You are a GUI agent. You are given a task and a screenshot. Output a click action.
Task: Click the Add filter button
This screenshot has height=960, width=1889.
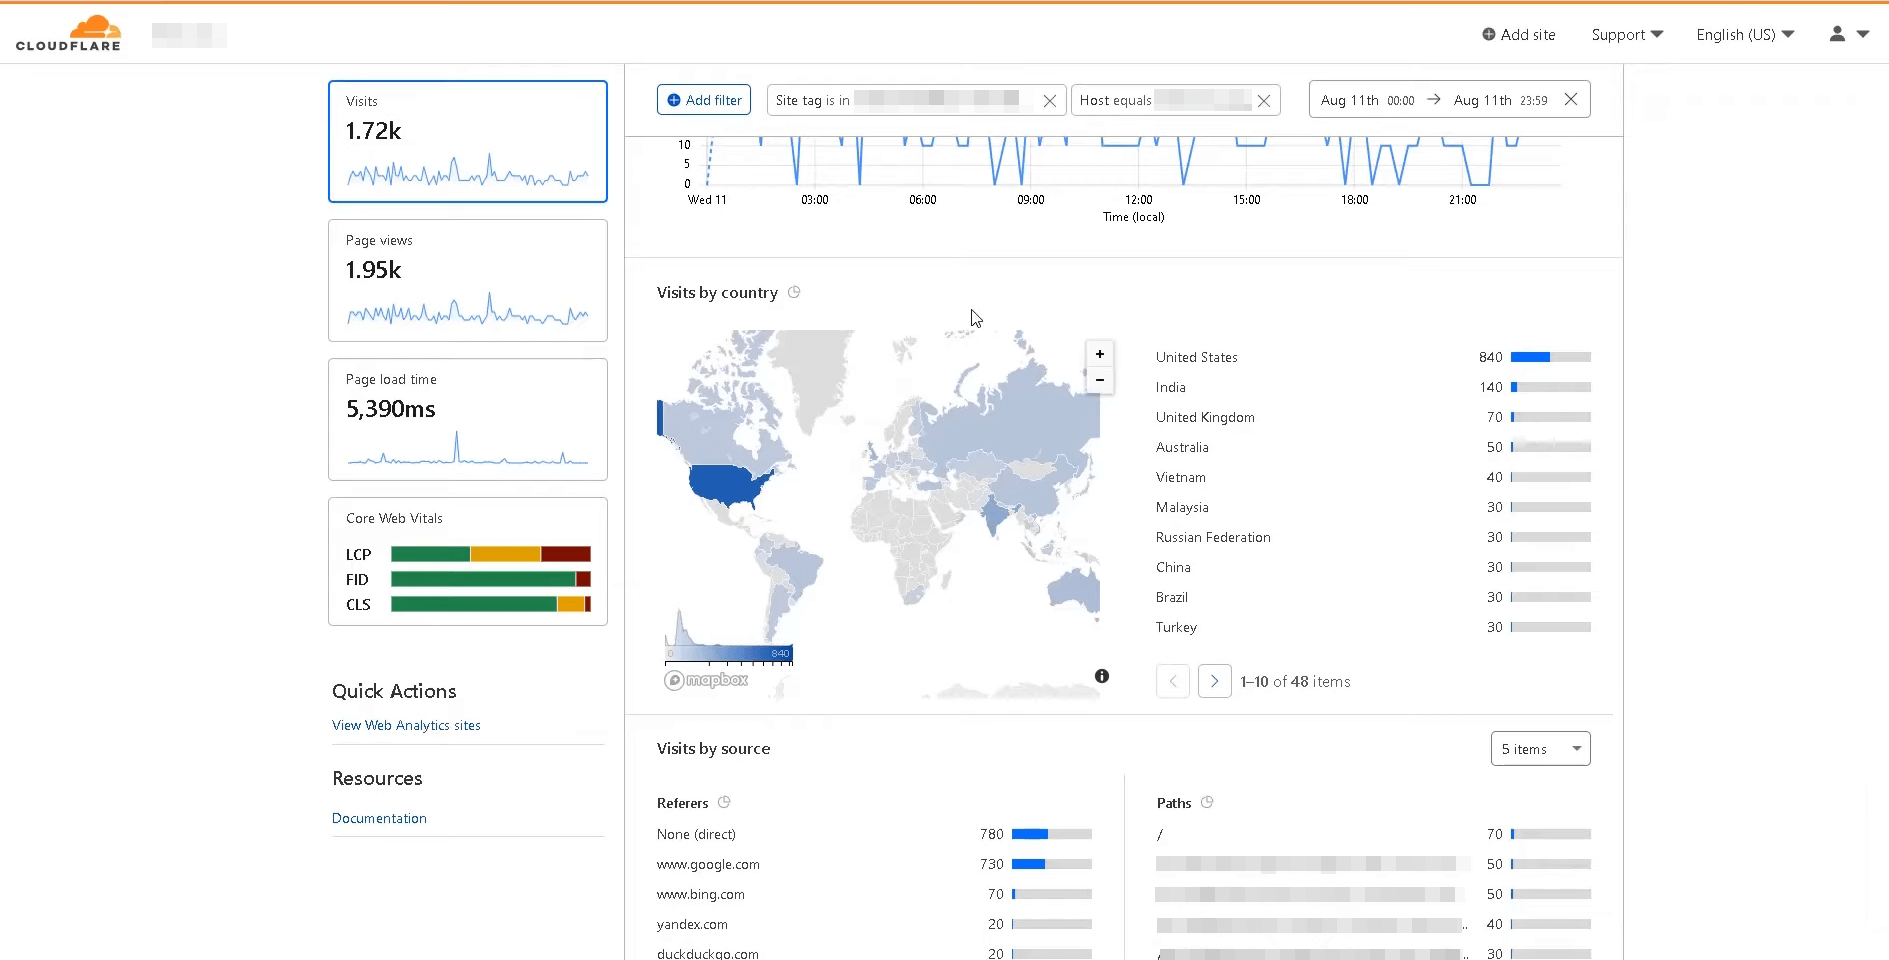click(x=704, y=100)
